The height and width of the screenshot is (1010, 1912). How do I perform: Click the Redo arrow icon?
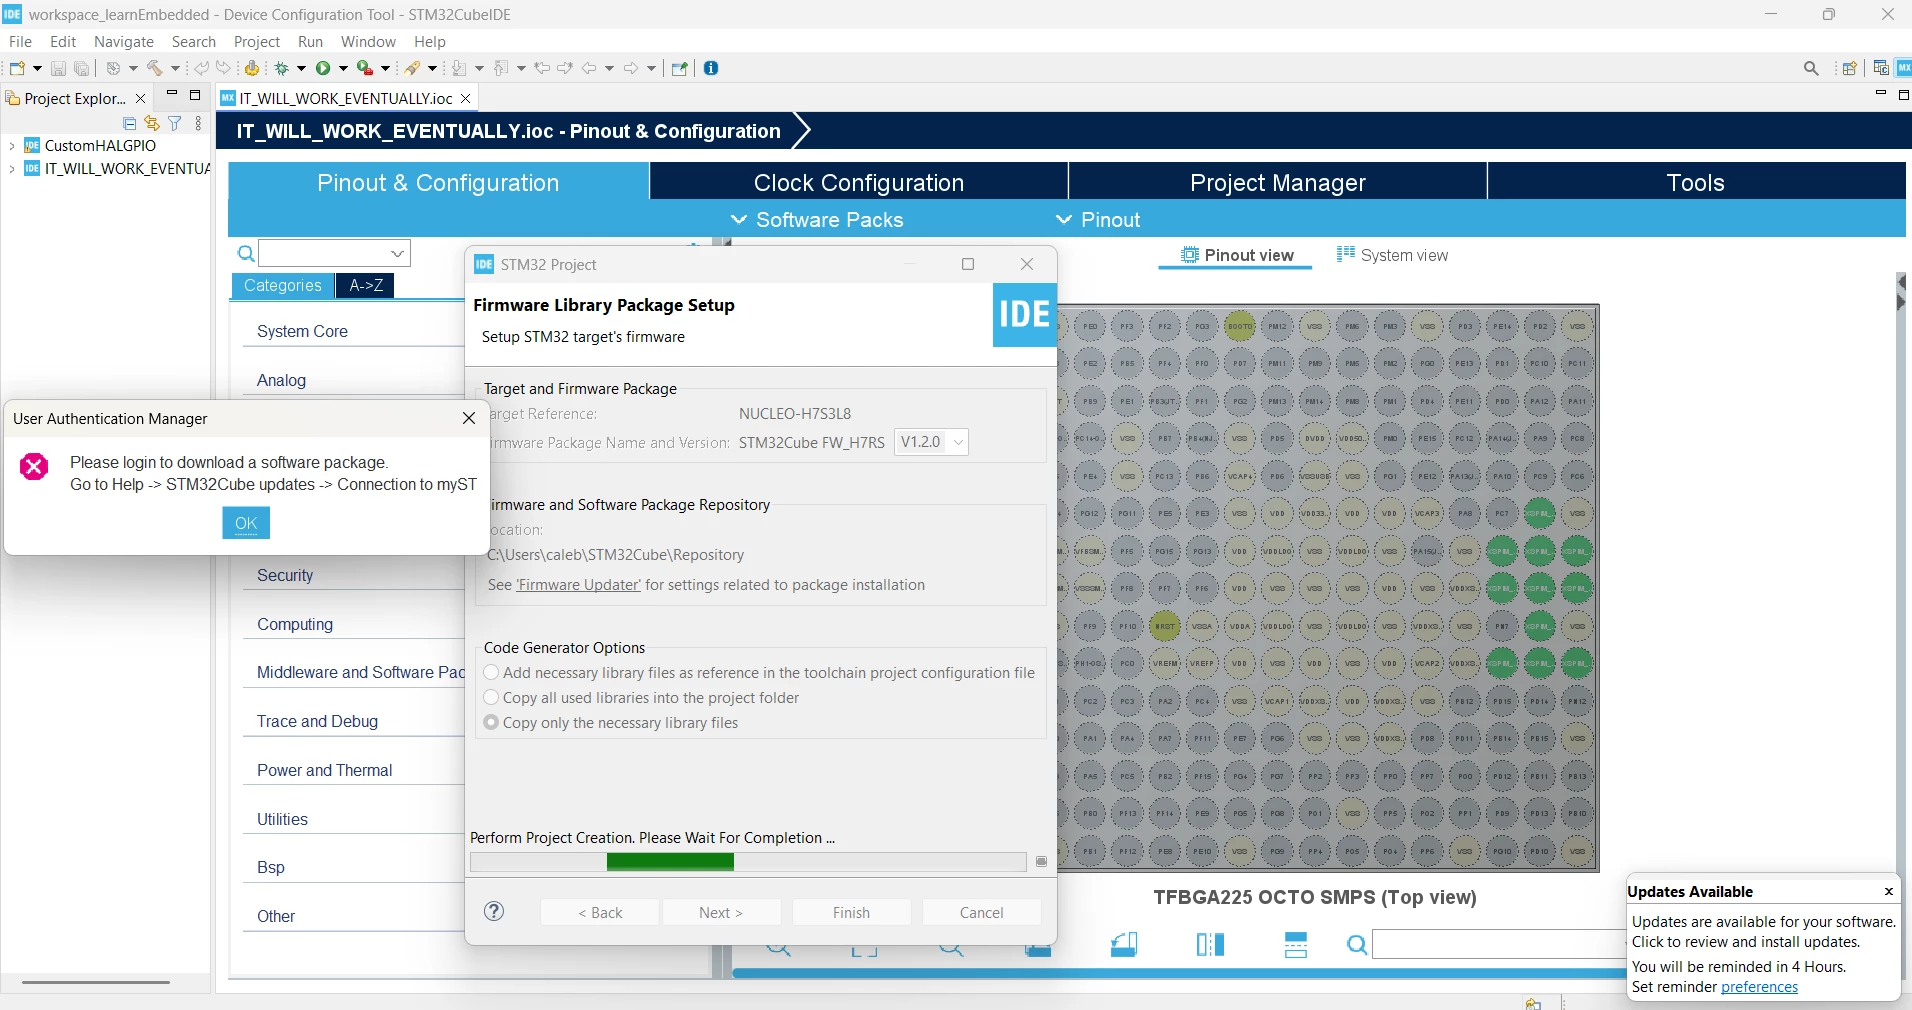tap(223, 68)
